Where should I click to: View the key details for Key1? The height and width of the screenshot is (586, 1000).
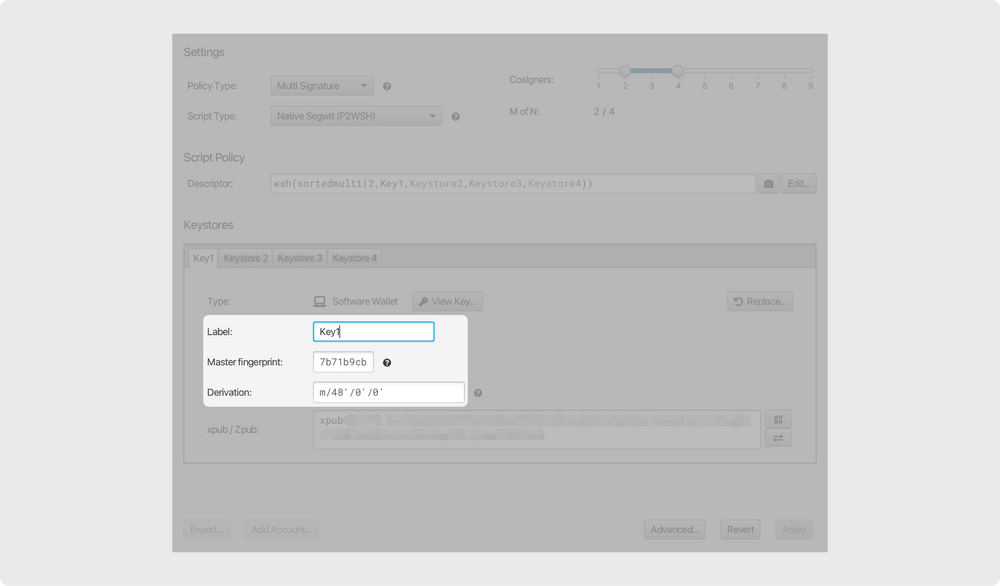coord(447,300)
